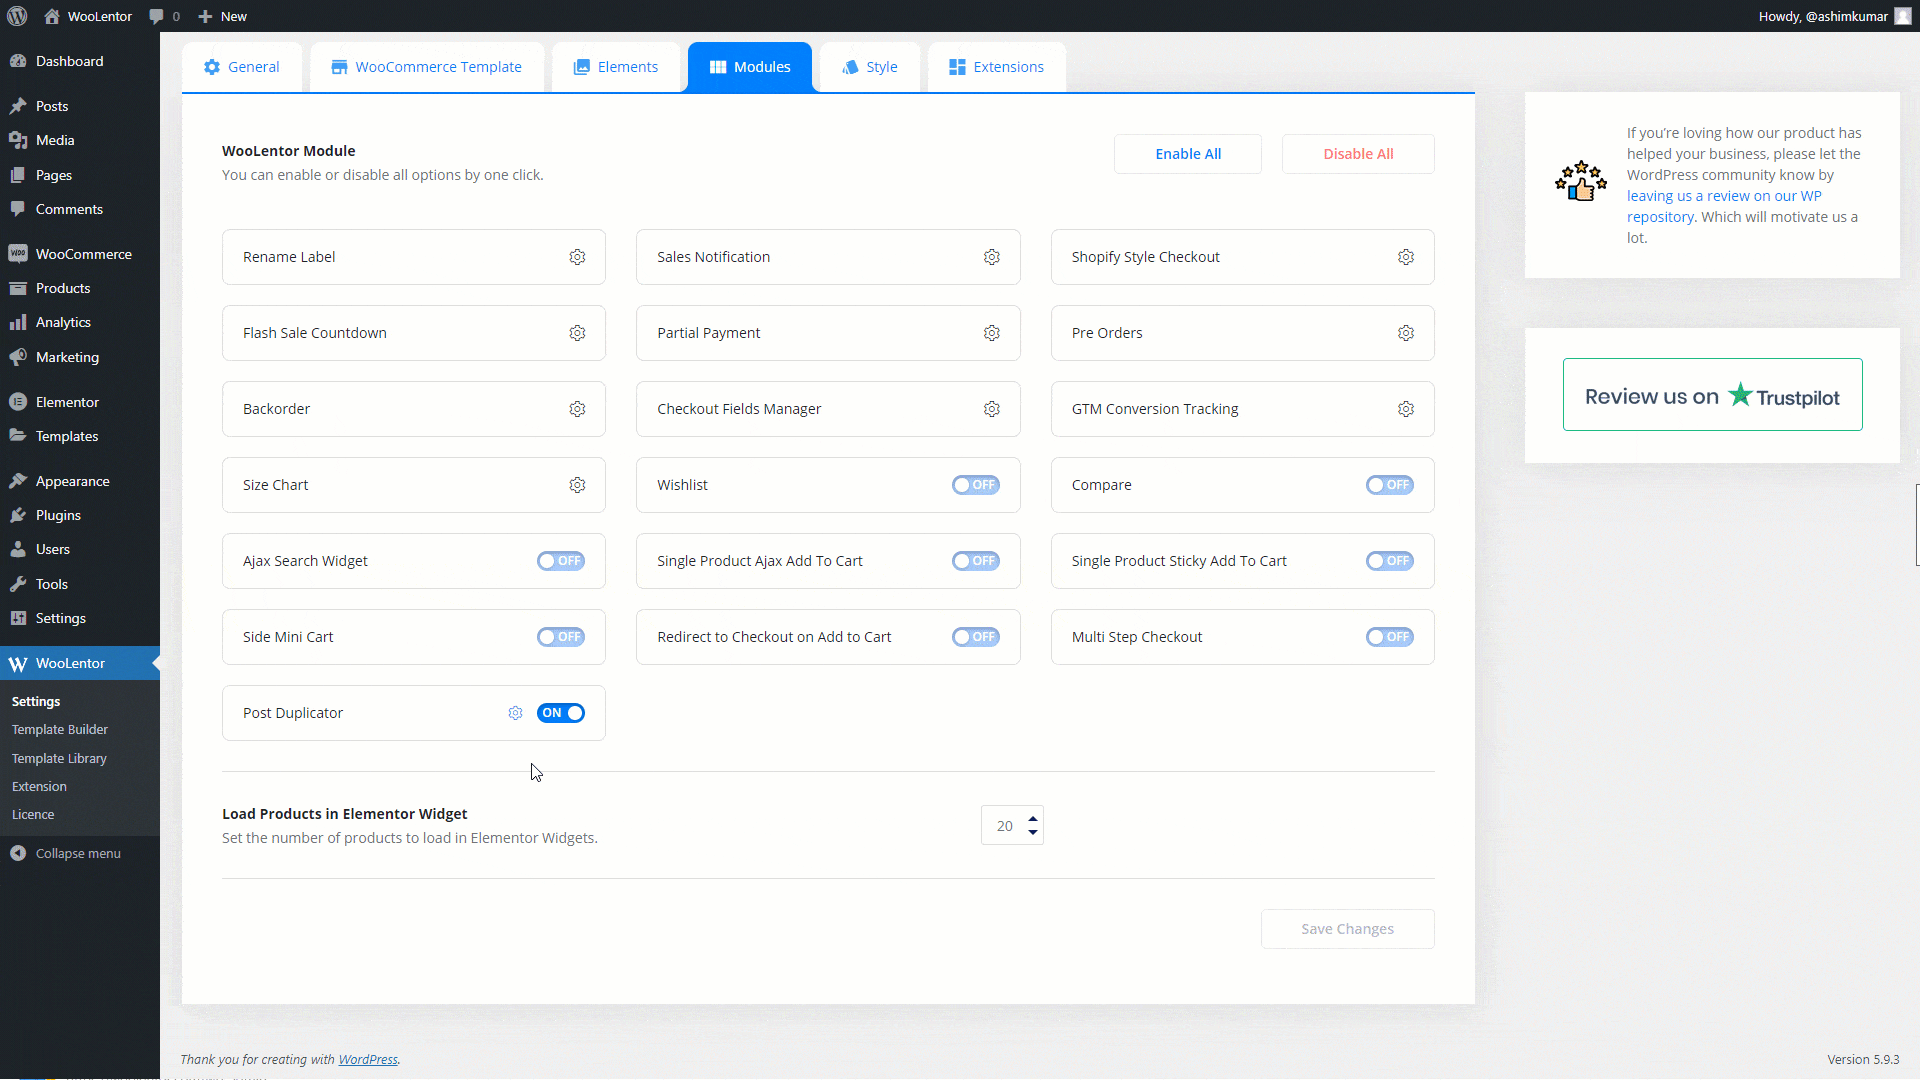Open GTM Conversion Tracking settings gear
The height and width of the screenshot is (1080, 1920).
coord(1406,408)
